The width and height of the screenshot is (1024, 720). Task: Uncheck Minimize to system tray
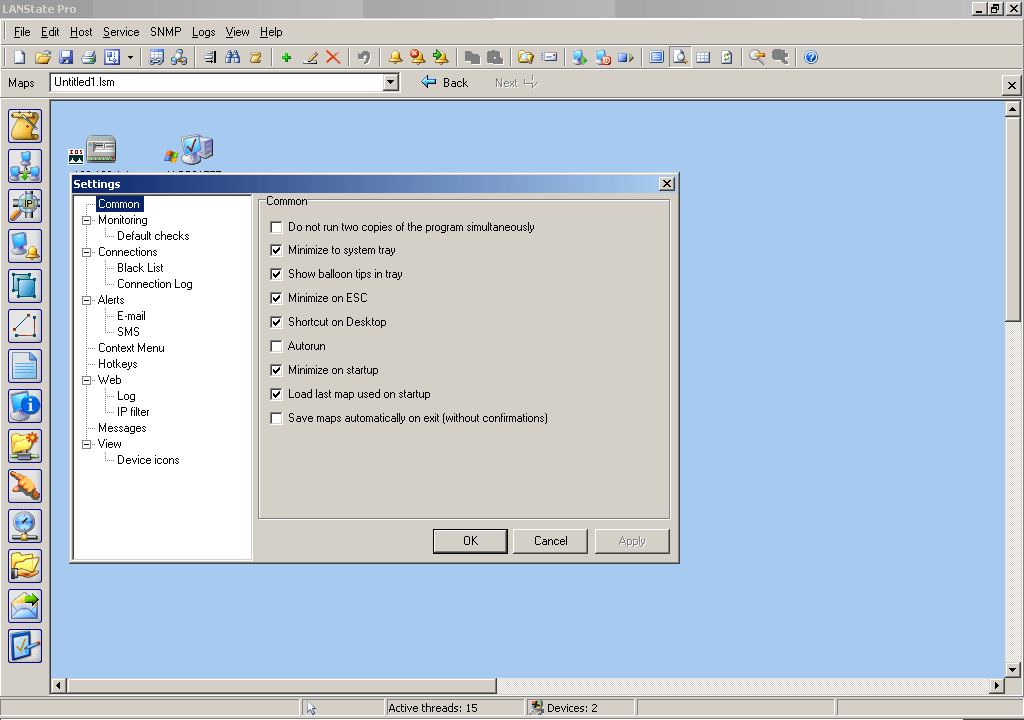[276, 250]
